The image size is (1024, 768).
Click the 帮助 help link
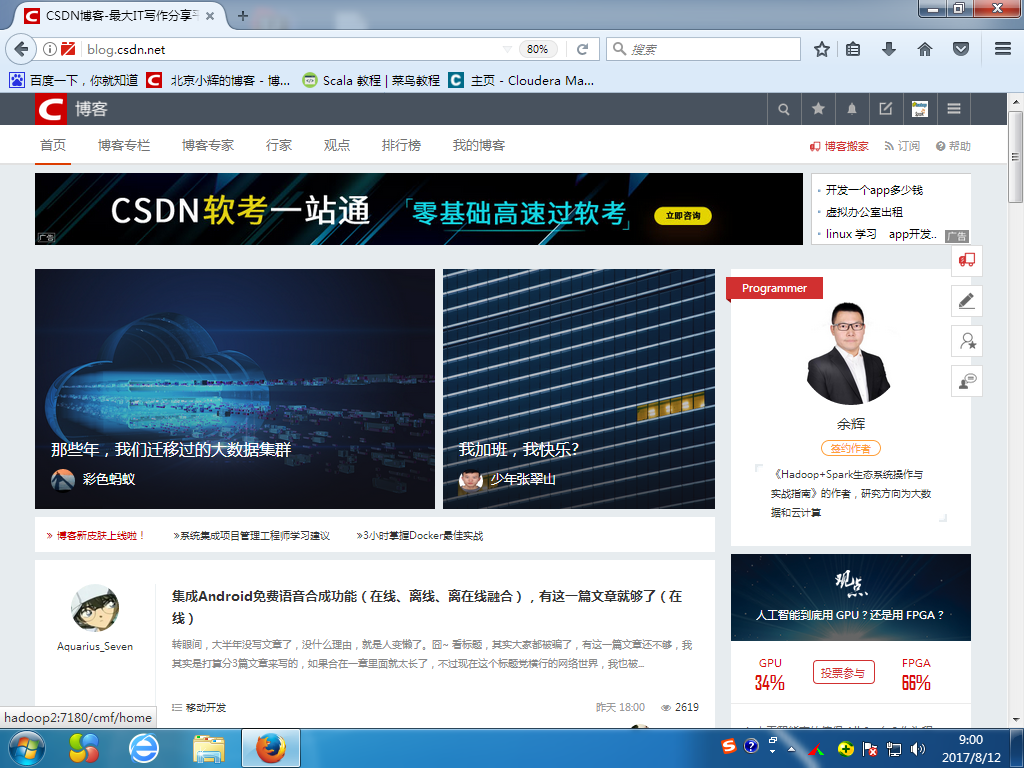pyautogui.click(x=953, y=146)
